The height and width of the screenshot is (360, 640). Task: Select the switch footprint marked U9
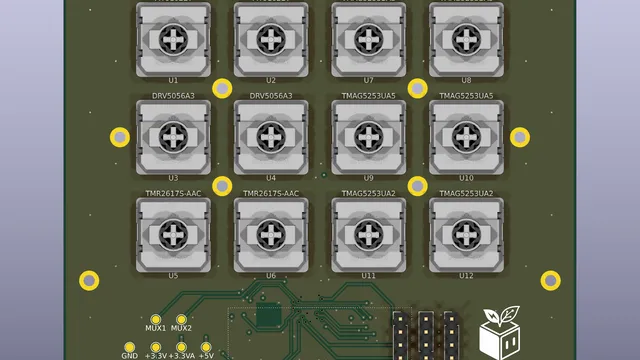click(369, 137)
